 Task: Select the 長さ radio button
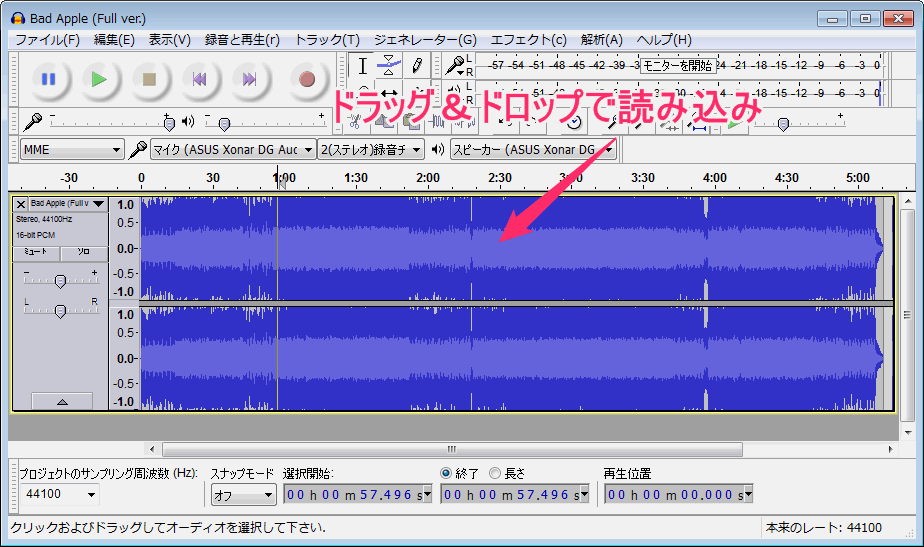[495, 473]
